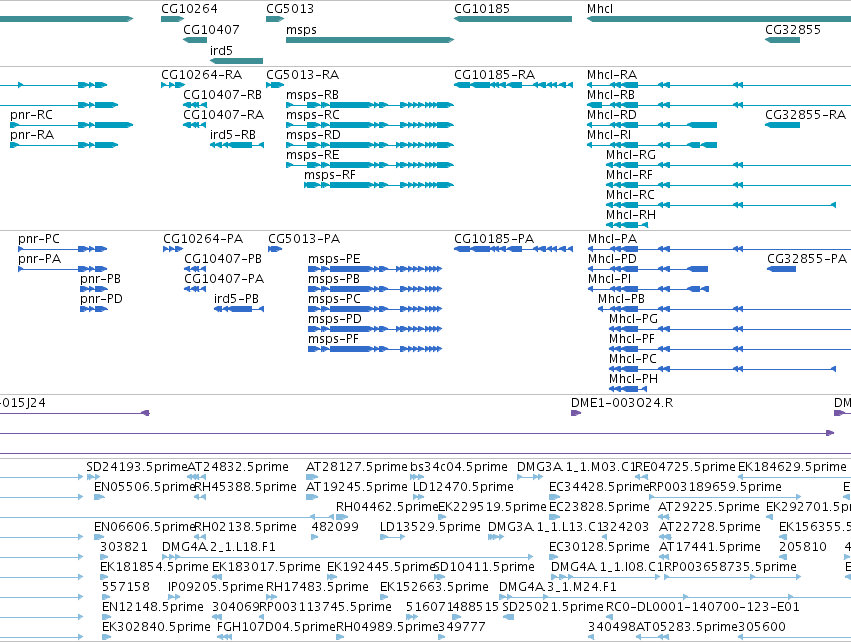Open protein label ird5-PB
The width and height of the screenshot is (851, 642).
coord(236,299)
